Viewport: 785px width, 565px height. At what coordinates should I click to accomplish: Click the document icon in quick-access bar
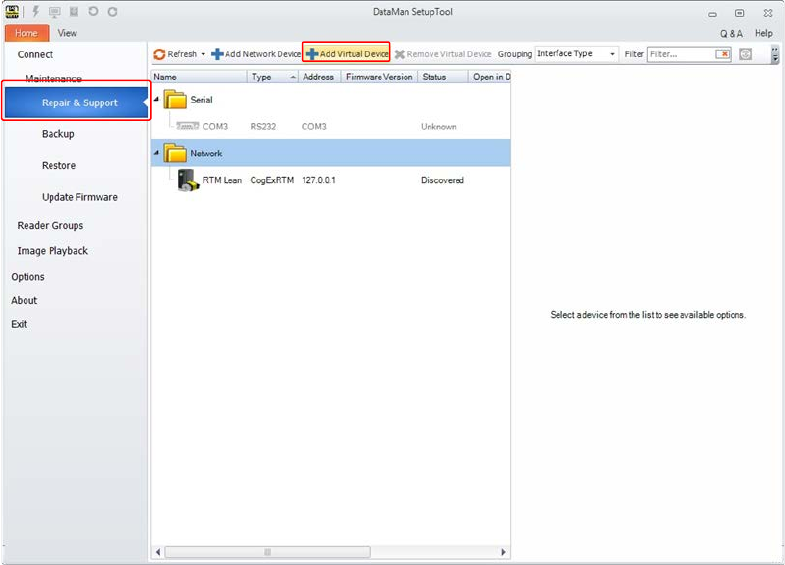(x=74, y=12)
